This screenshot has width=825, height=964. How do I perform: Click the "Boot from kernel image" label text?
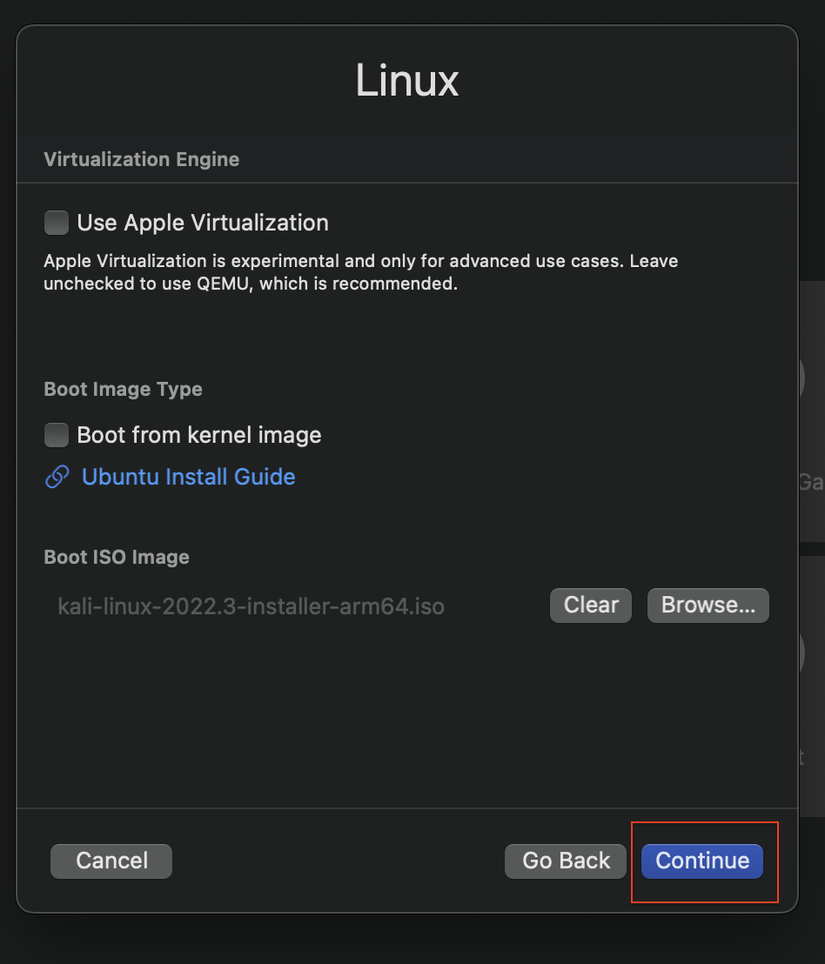199,435
